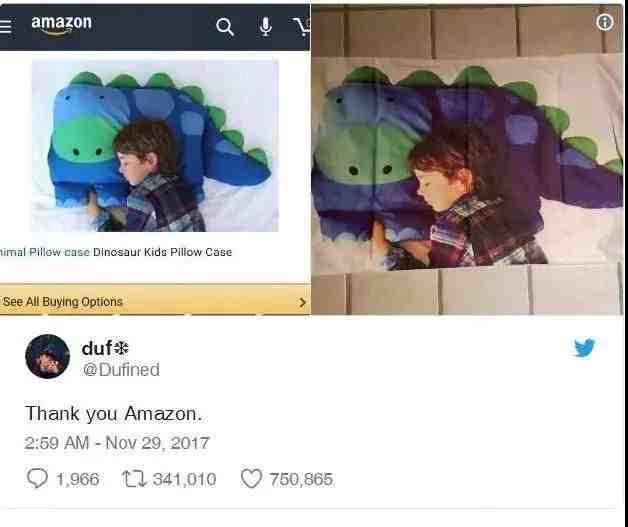Like the tweet with heart icon
This screenshot has width=628, height=527.
click(252, 479)
